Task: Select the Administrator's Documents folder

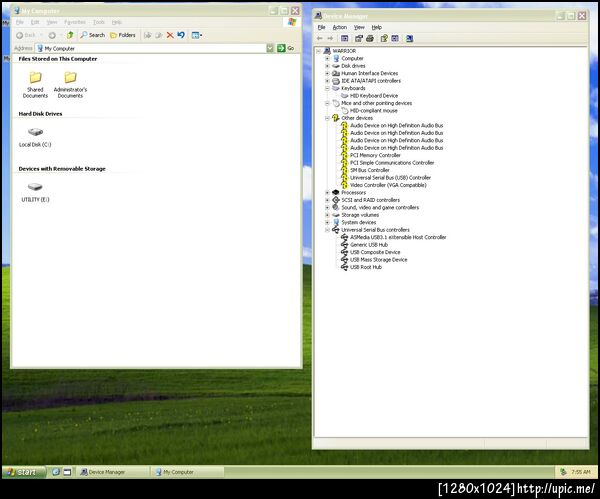Action: pos(70,85)
